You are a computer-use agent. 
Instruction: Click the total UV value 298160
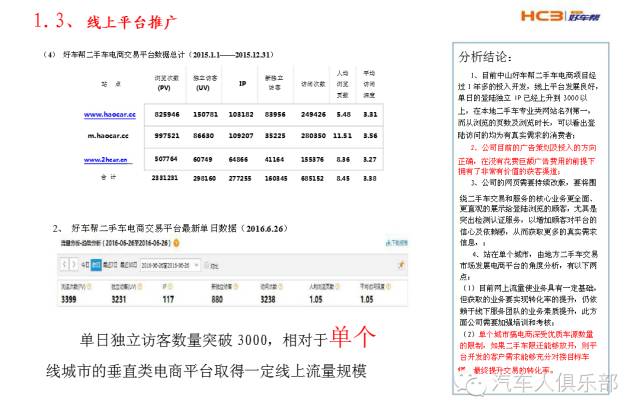pyautogui.click(x=204, y=178)
